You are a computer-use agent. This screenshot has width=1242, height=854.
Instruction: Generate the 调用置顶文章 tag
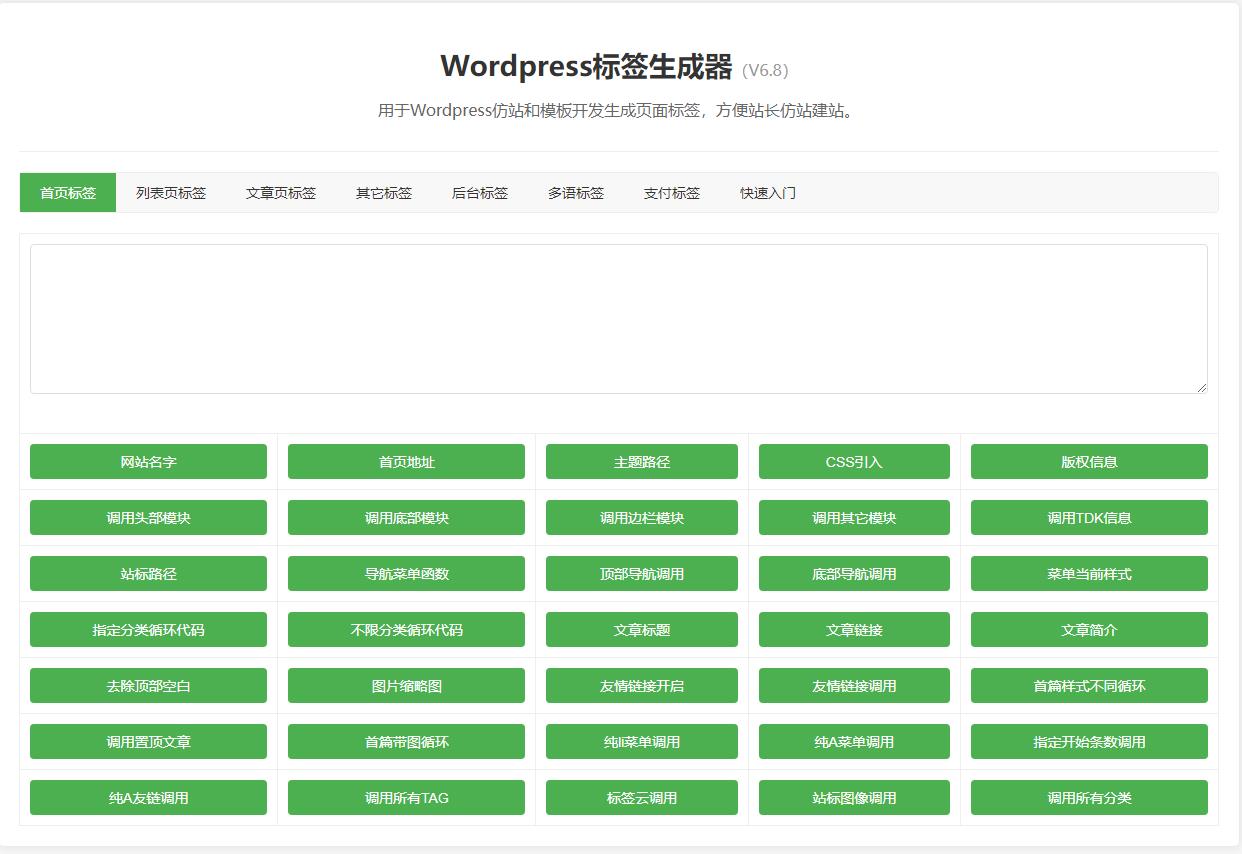click(148, 741)
